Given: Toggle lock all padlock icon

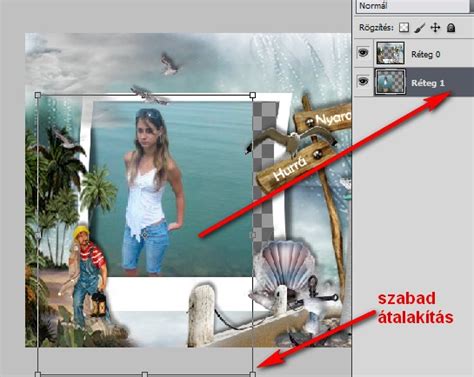Looking at the screenshot, I should [451, 27].
